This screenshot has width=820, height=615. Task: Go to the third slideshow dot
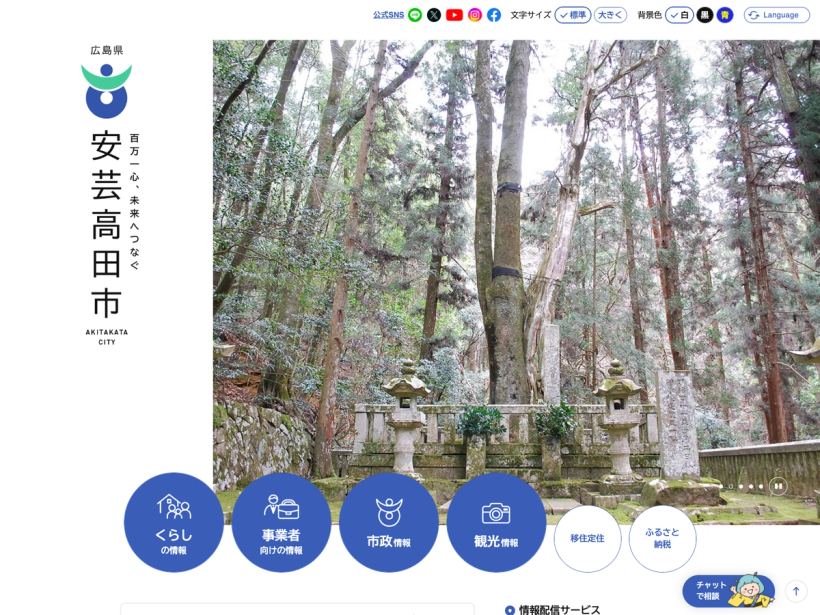(x=741, y=486)
